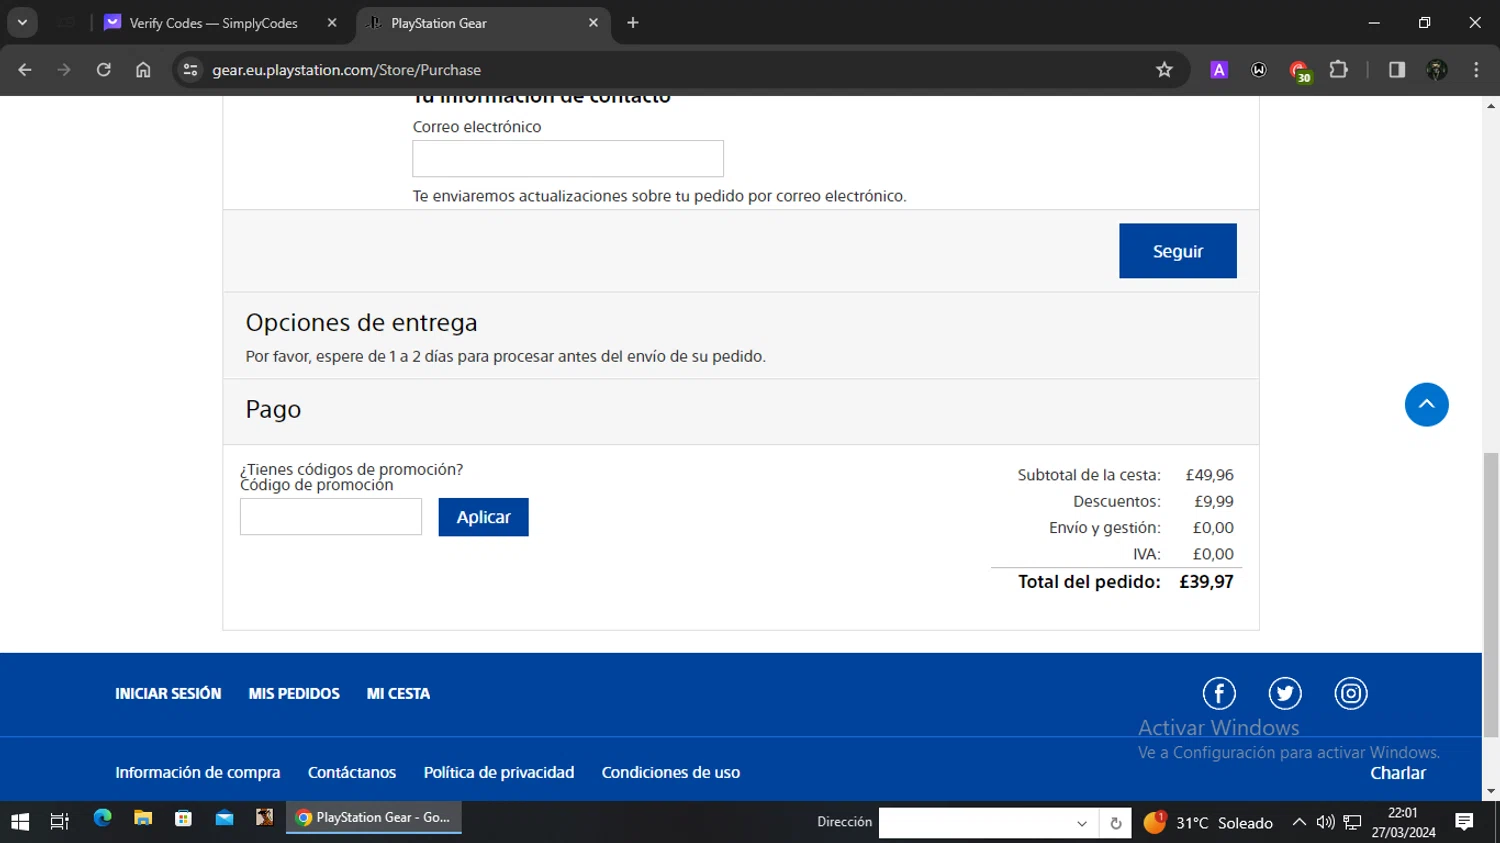Click the page scrollbar up arrow
Viewport: 1500px width, 843px height.
(x=1491, y=105)
